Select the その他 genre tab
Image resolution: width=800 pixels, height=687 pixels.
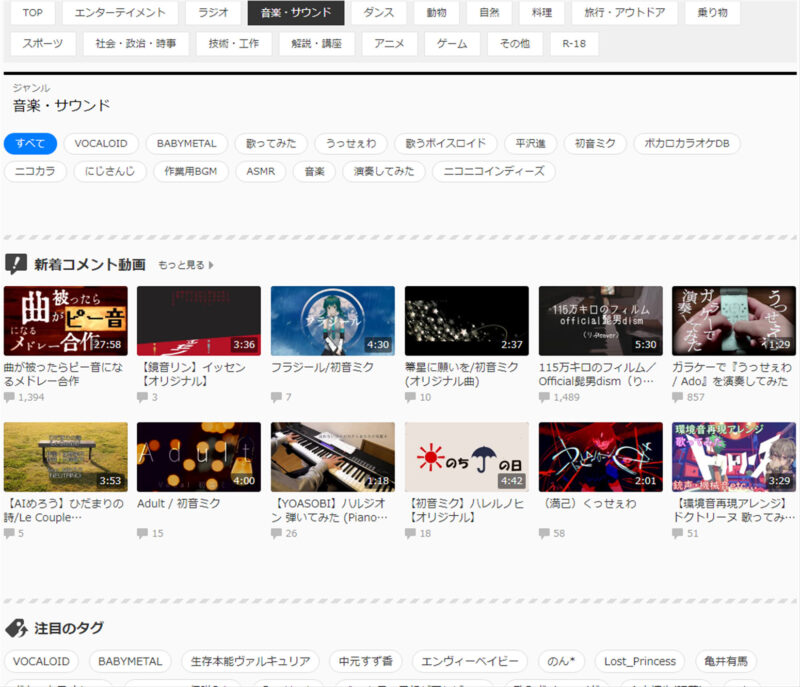click(515, 44)
